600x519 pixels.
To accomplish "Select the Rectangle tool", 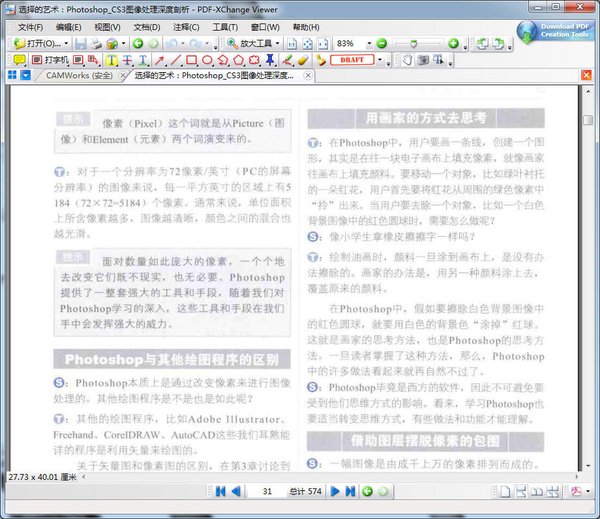I will 191,60.
